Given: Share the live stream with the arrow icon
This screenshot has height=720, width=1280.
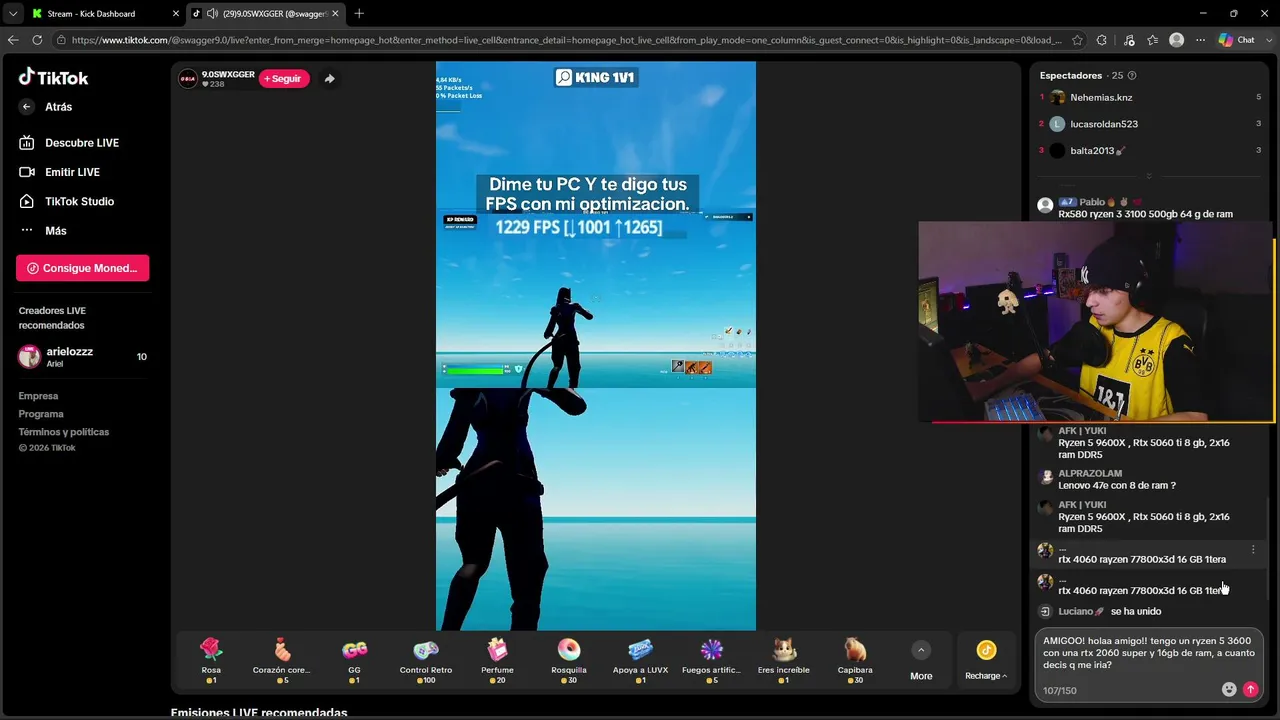Looking at the screenshot, I should click(329, 79).
